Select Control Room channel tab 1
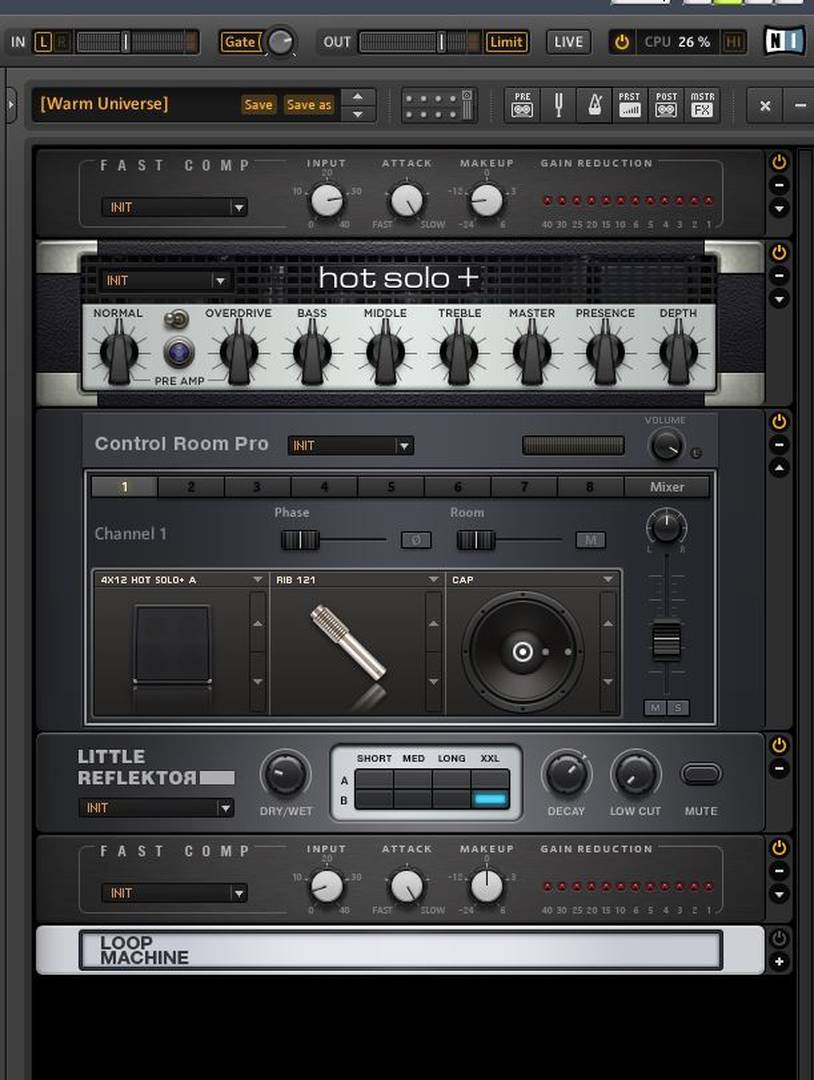 pyautogui.click(x=125, y=487)
